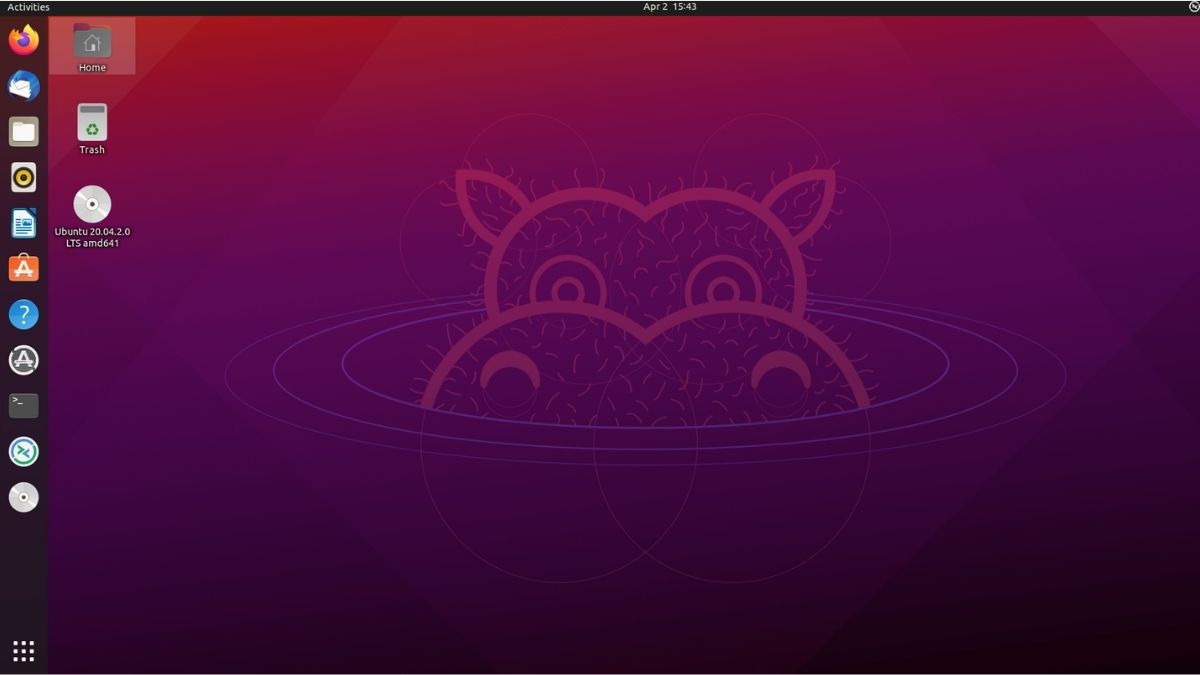The height and width of the screenshot is (675, 1200).
Task: Open Ubuntu Software center
Action: [x=23, y=268]
